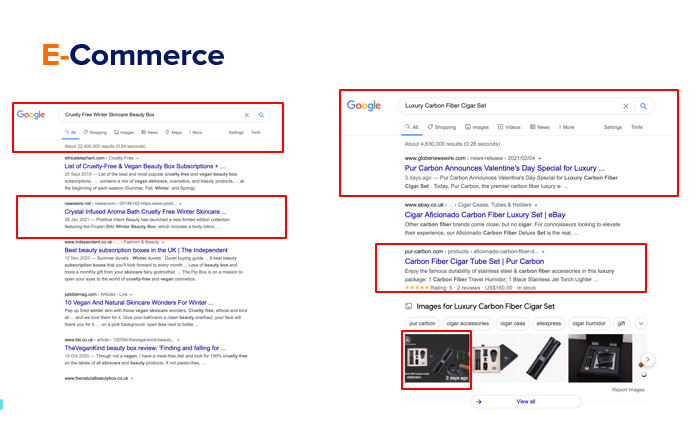This screenshot has width=699, height=422.
Task: Select the aliexpress filter chip
Action: tap(549, 324)
